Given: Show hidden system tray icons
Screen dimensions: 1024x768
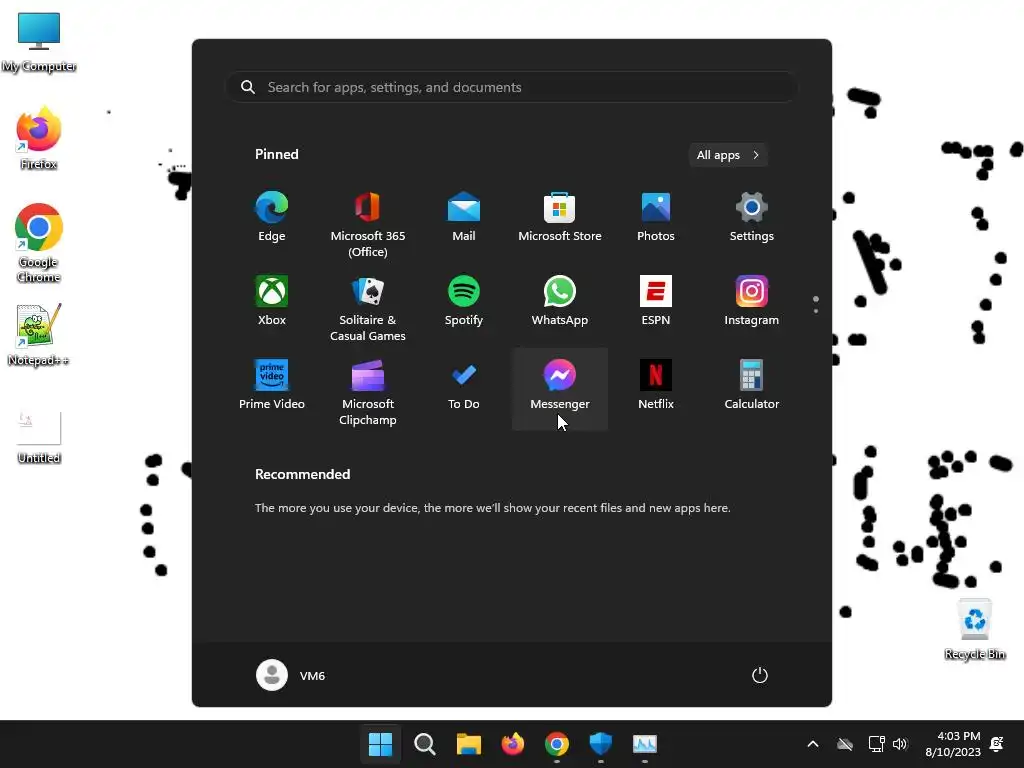Looking at the screenshot, I should 812,744.
